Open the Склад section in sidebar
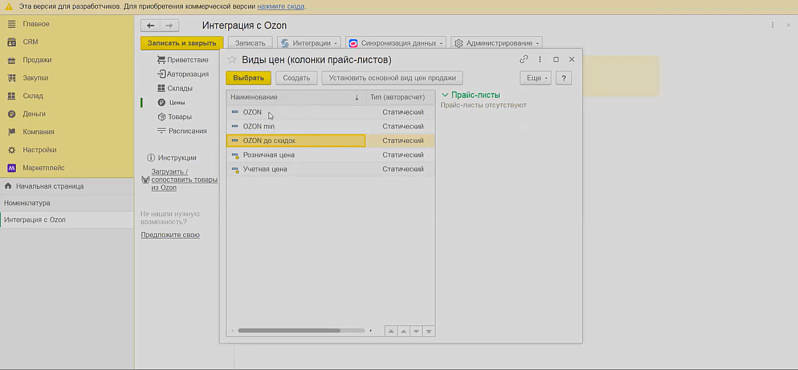This screenshot has height=370, width=798. [x=33, y=96]
